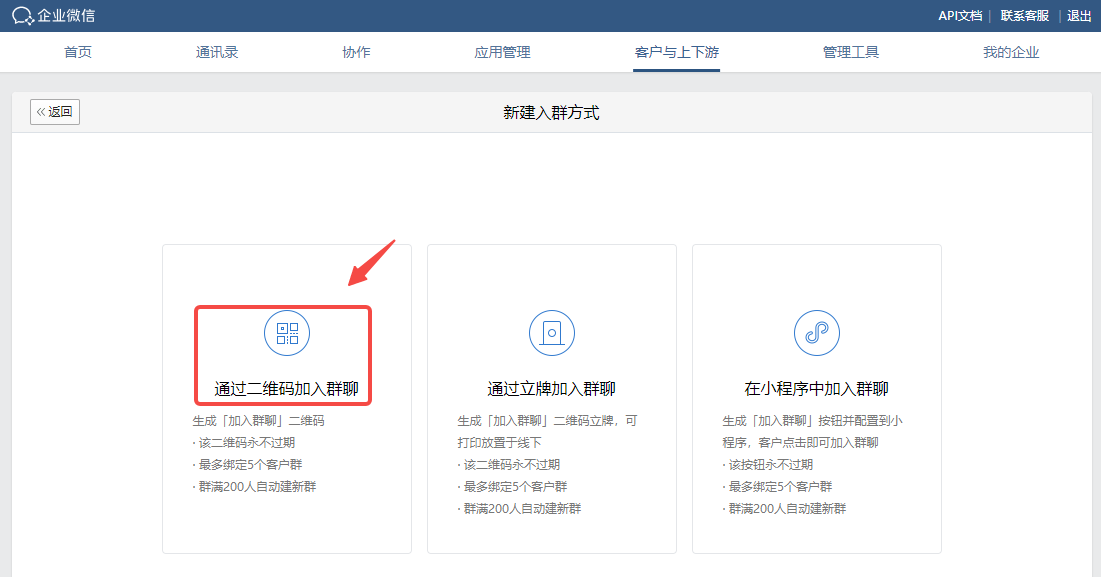This screenshot has width=1101, height=577.
Task: Open the 管理工具 tab
Action: [851, 52]
